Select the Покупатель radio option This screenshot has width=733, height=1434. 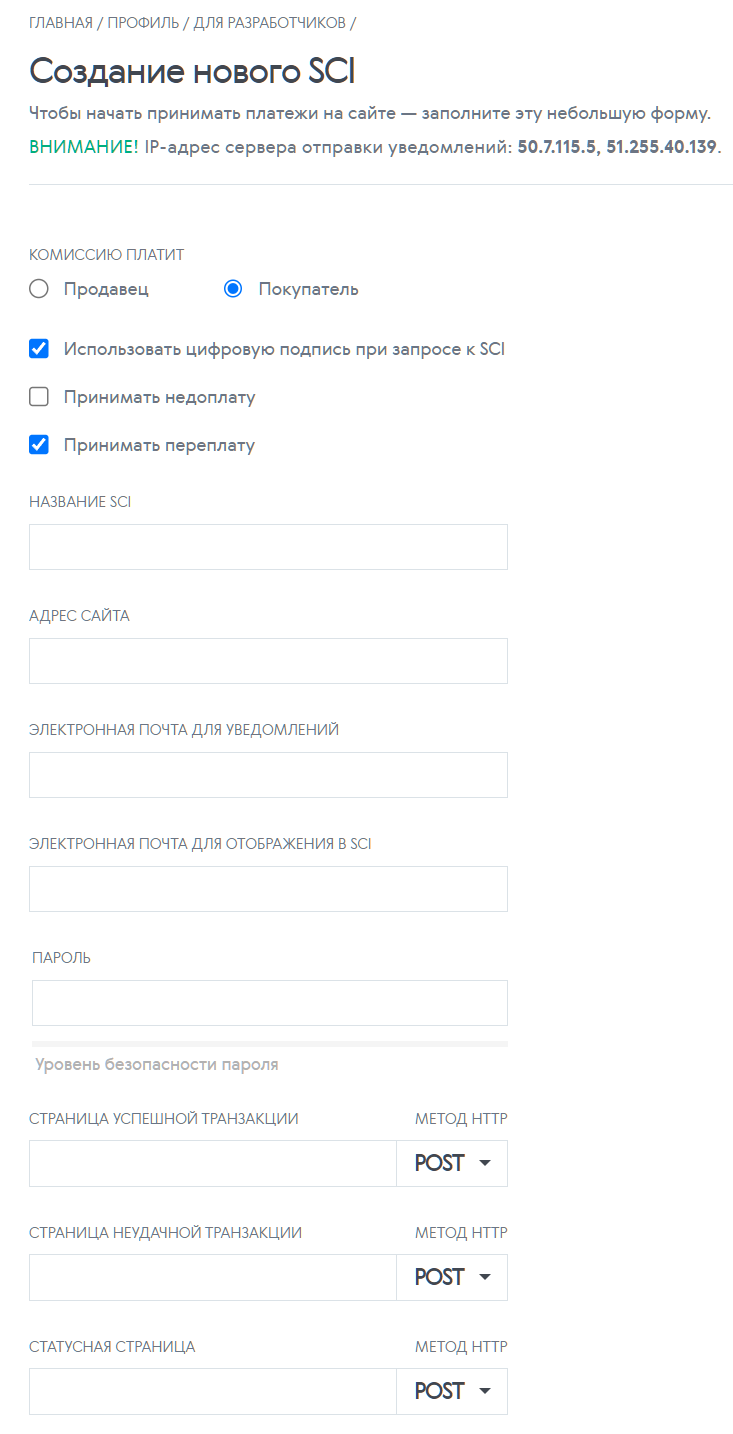[233, 289]
